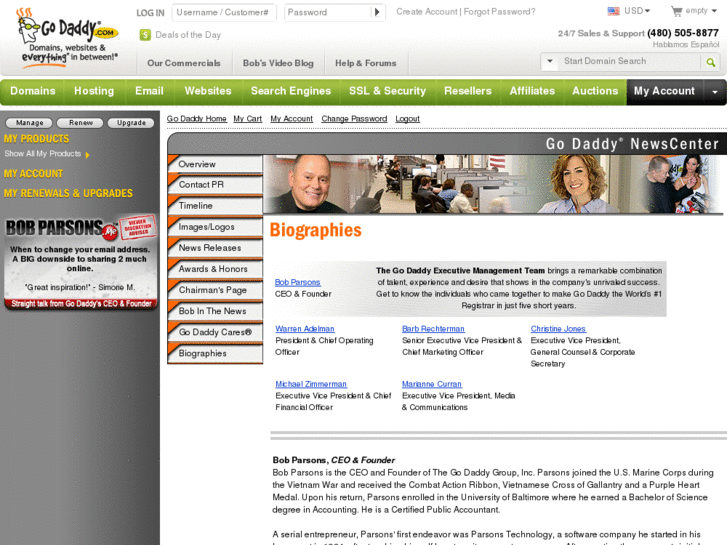Image resolution: width=727 pixels, height=545 pixels.
Task: Open Biographies in NewsCenter menu
Action: [x=215, y=353]
